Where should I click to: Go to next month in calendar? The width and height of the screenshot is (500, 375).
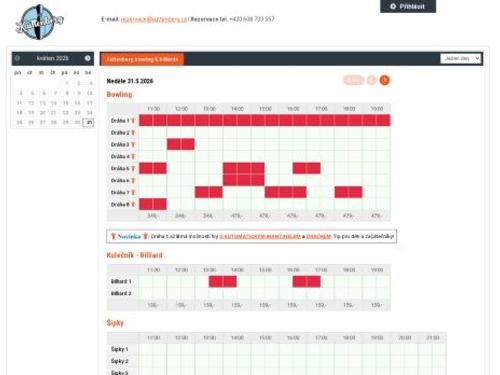click(x=87, y=58)
